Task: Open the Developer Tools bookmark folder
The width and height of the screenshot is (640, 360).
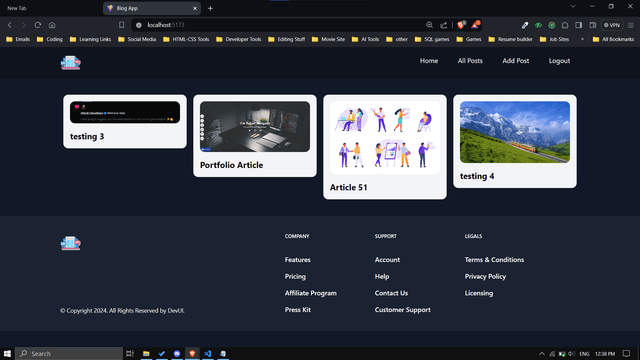Action: (238, 39)
